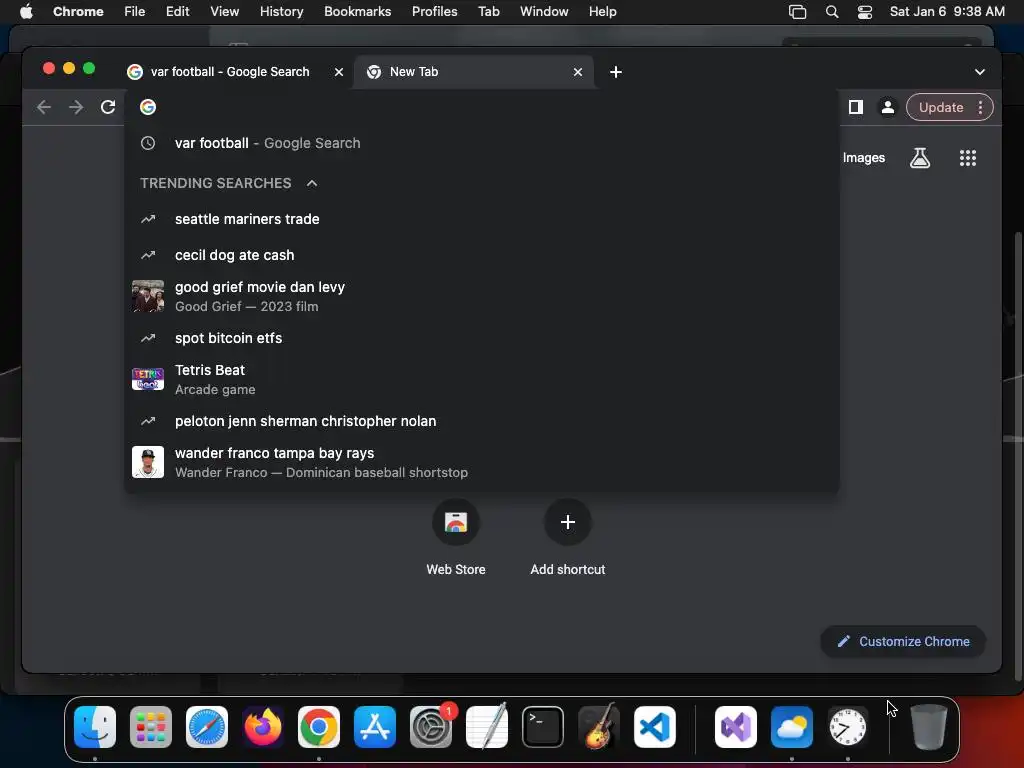Screen dimensions: 1024x768
Task: Choose good grief movie dan levy suggestion
Action: point(481,296)
